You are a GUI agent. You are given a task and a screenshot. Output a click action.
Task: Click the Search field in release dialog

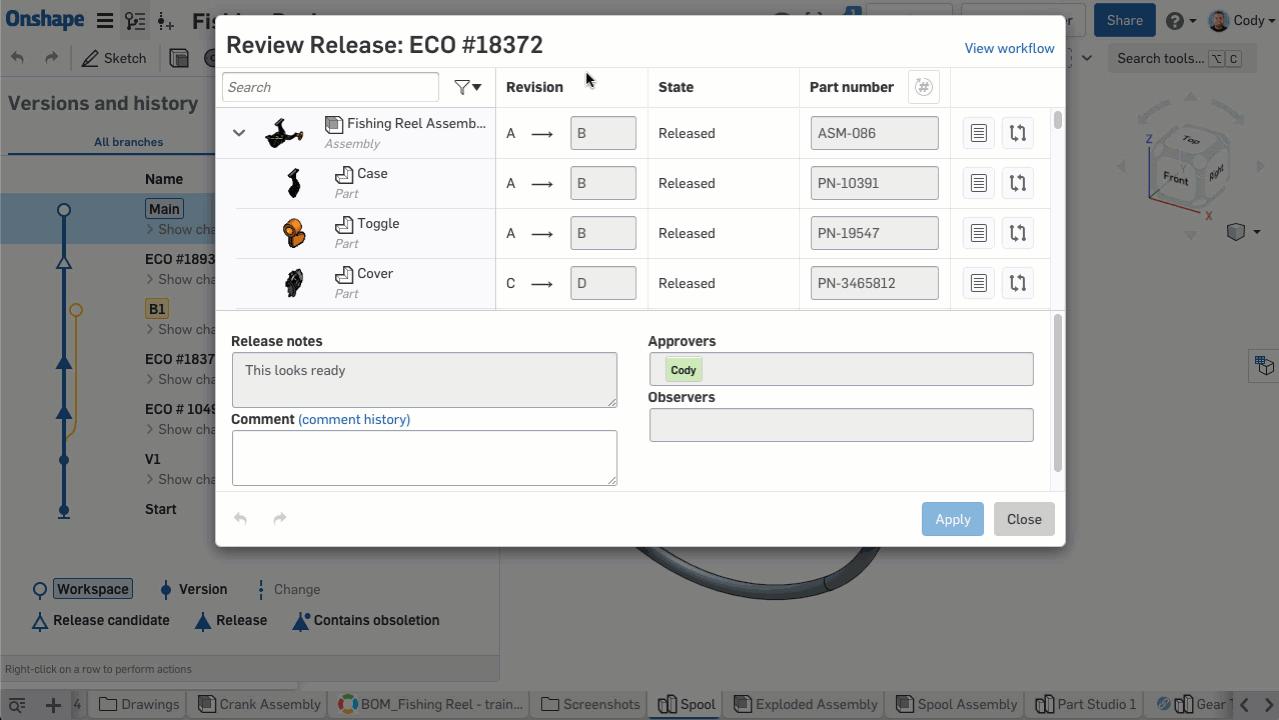coord(330,87)
